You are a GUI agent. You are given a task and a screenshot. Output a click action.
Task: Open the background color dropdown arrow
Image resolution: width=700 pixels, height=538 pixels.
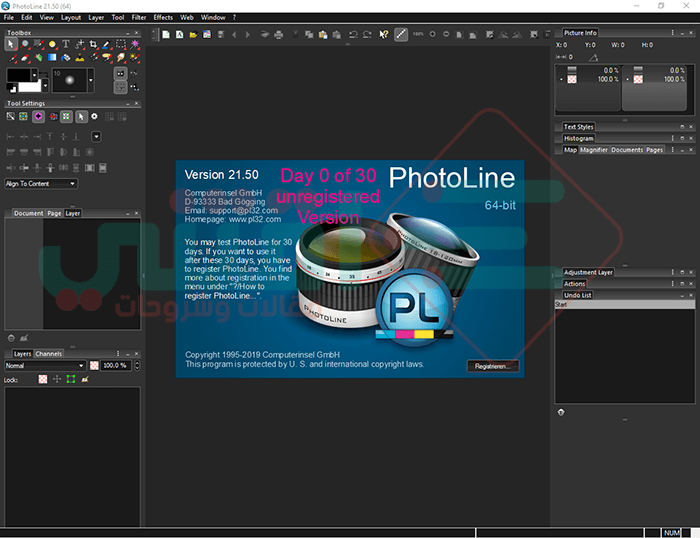click(x=45, y=85)
